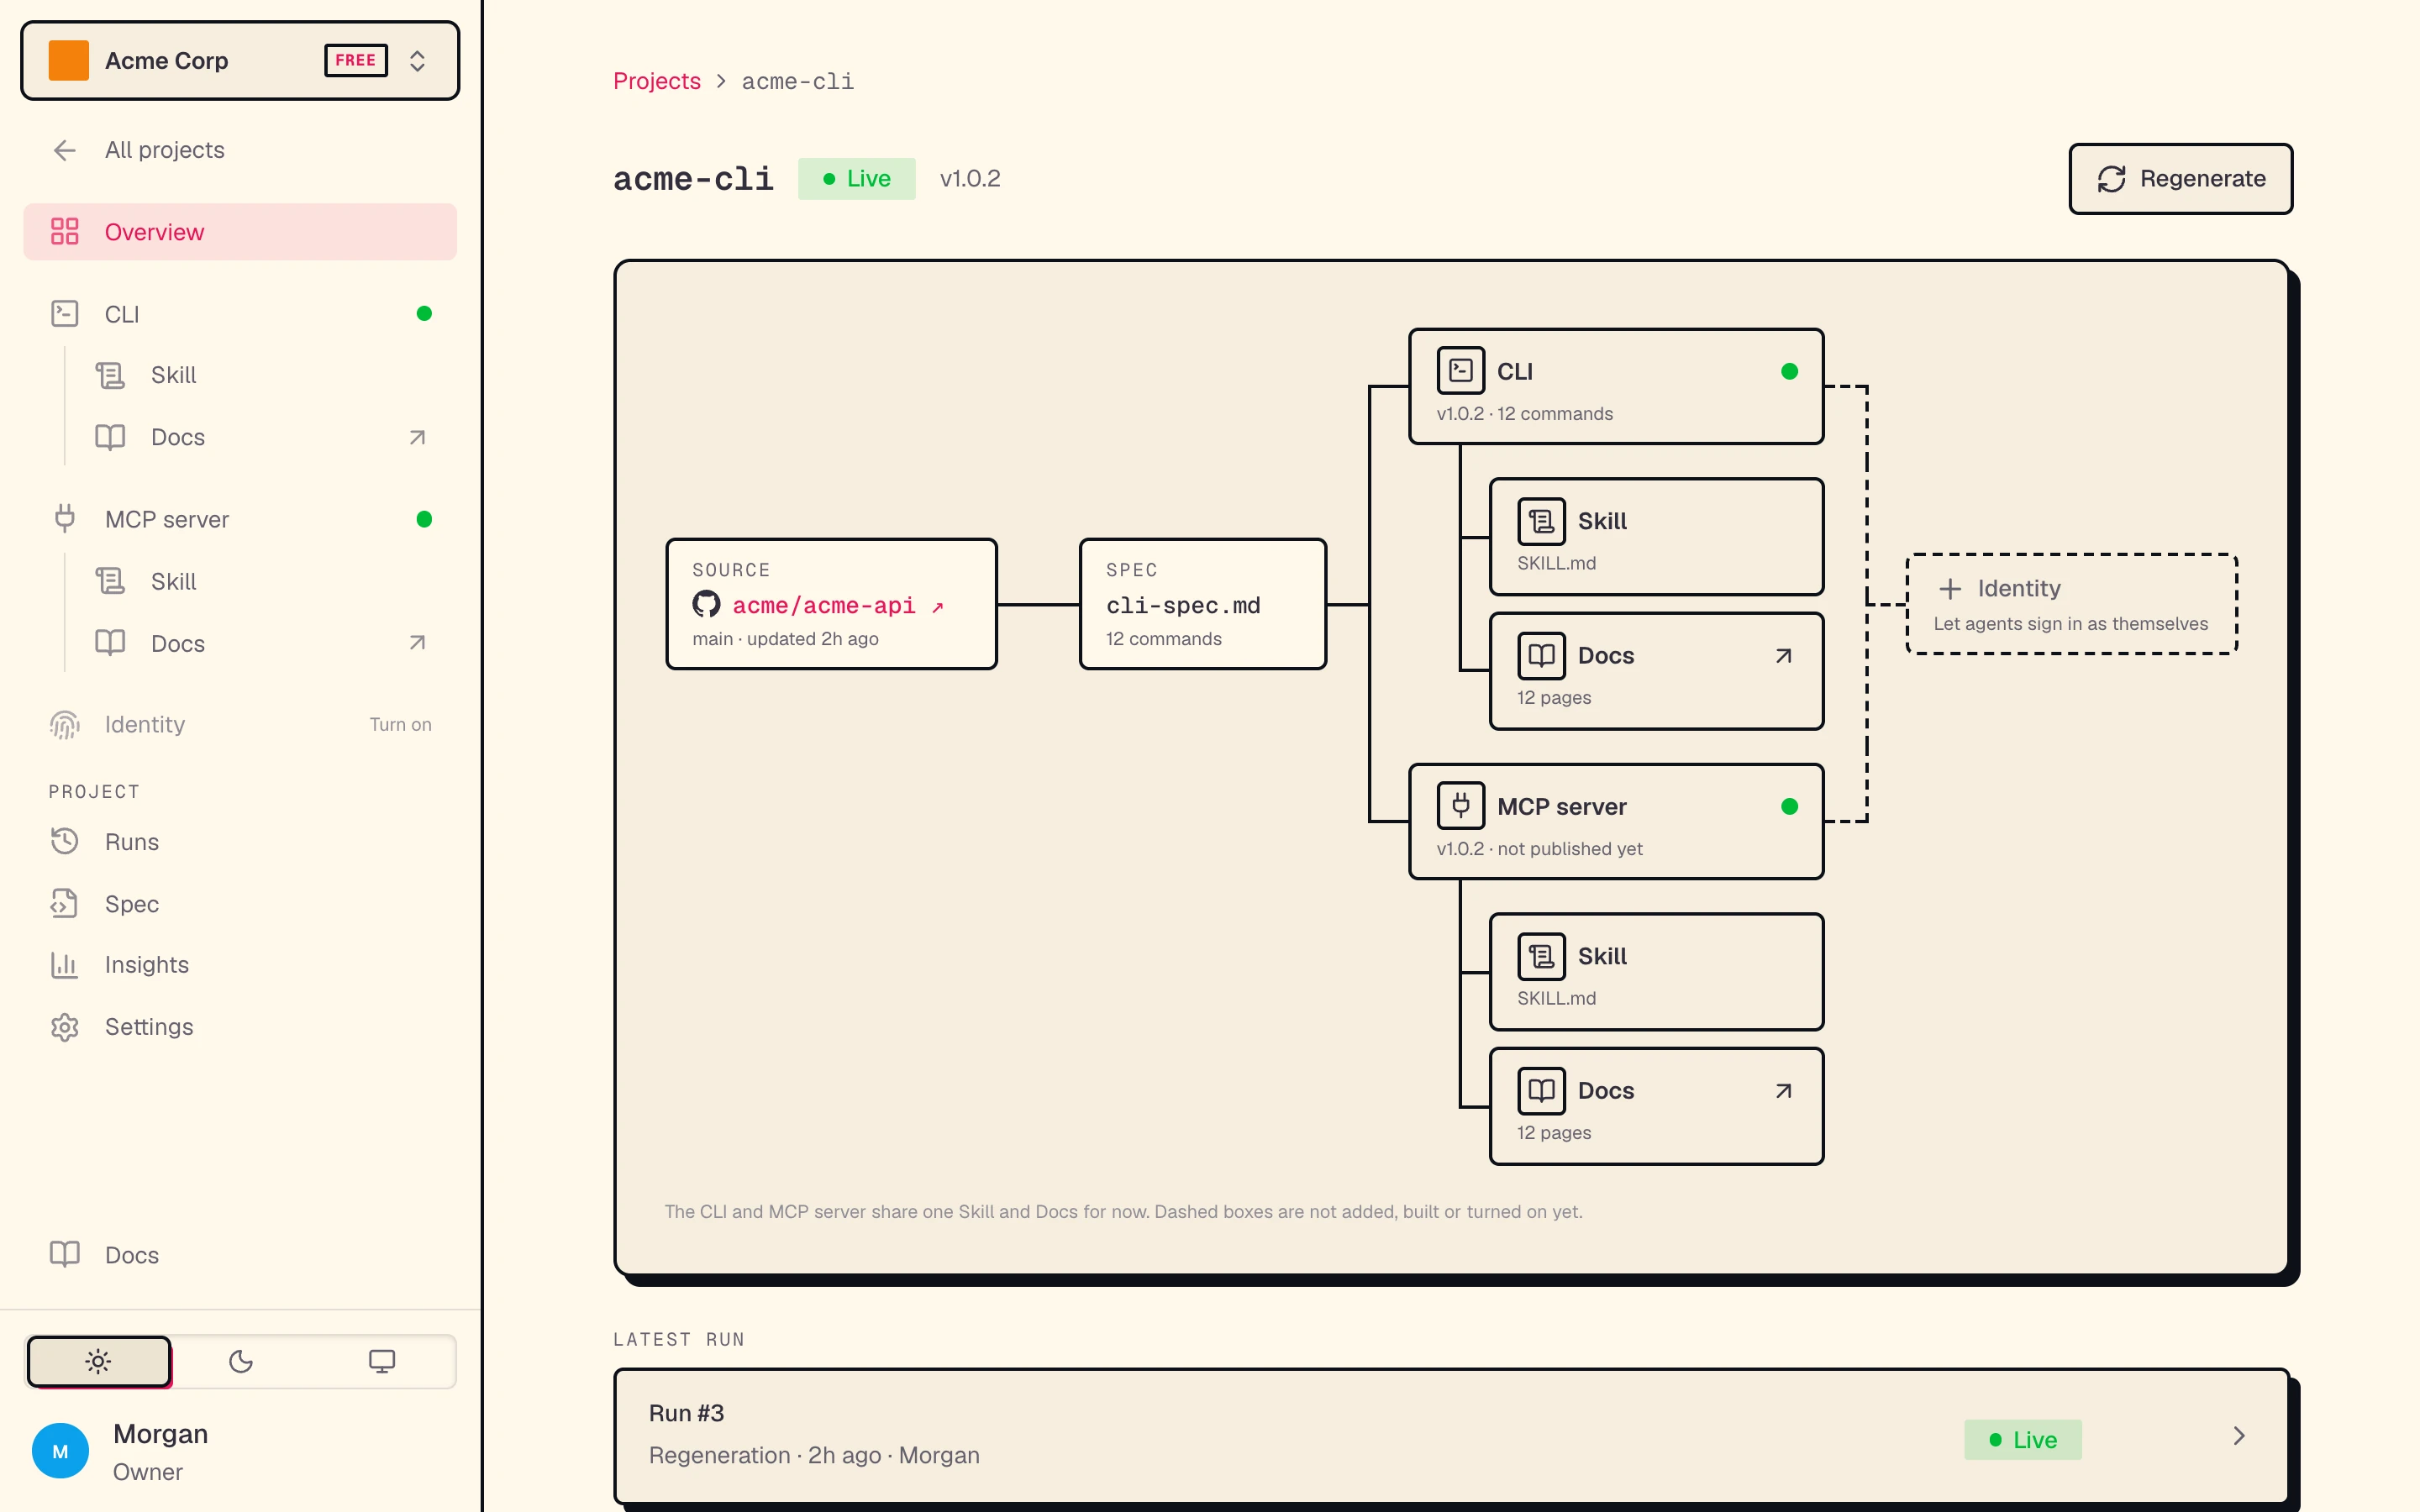The height and width of the screenshot is (1512, 2420).
Task: Open the workspace switcher chevrons
Action: tap(417, 61)
